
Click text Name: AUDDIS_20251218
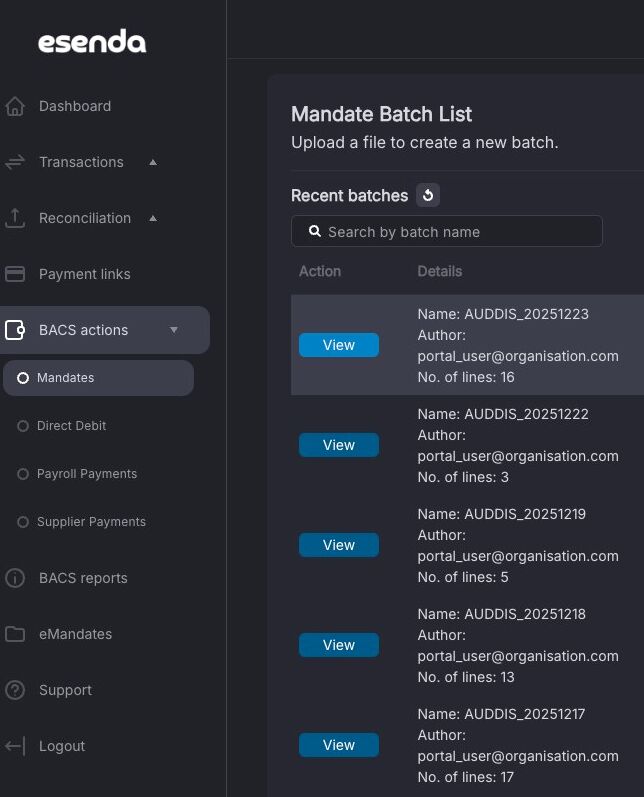502,614
